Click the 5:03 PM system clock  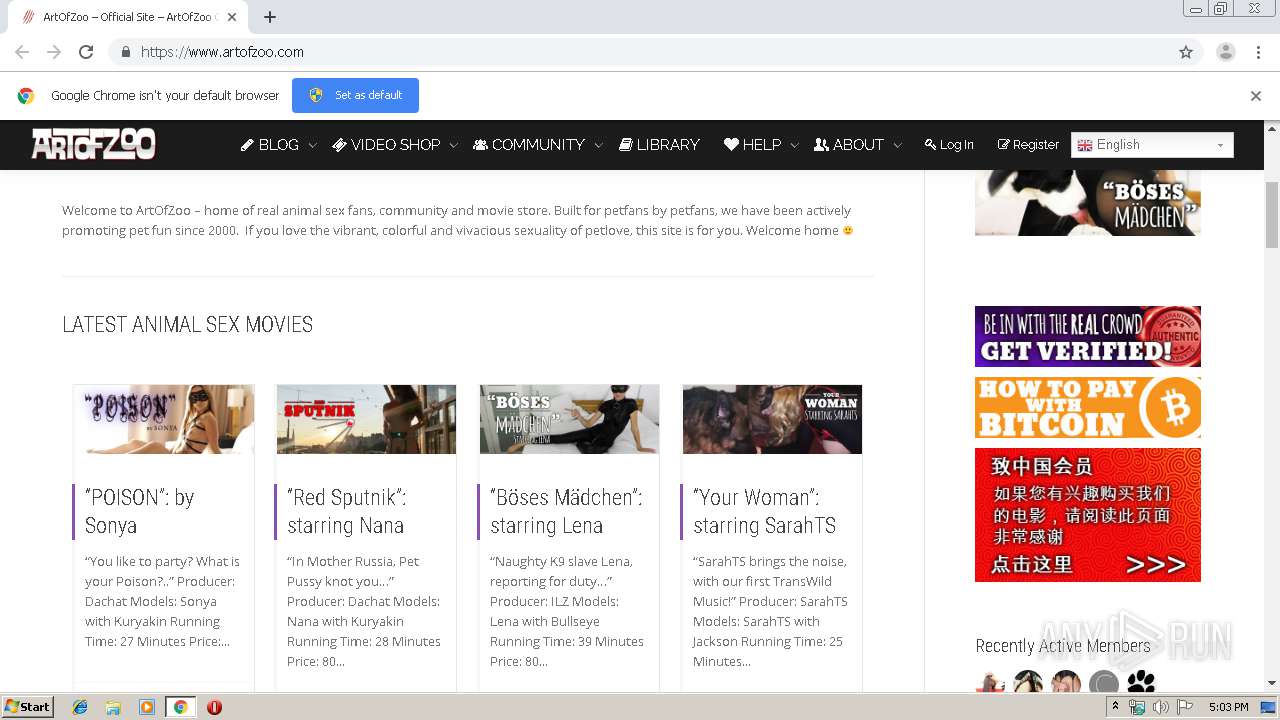pos(1228,707)
